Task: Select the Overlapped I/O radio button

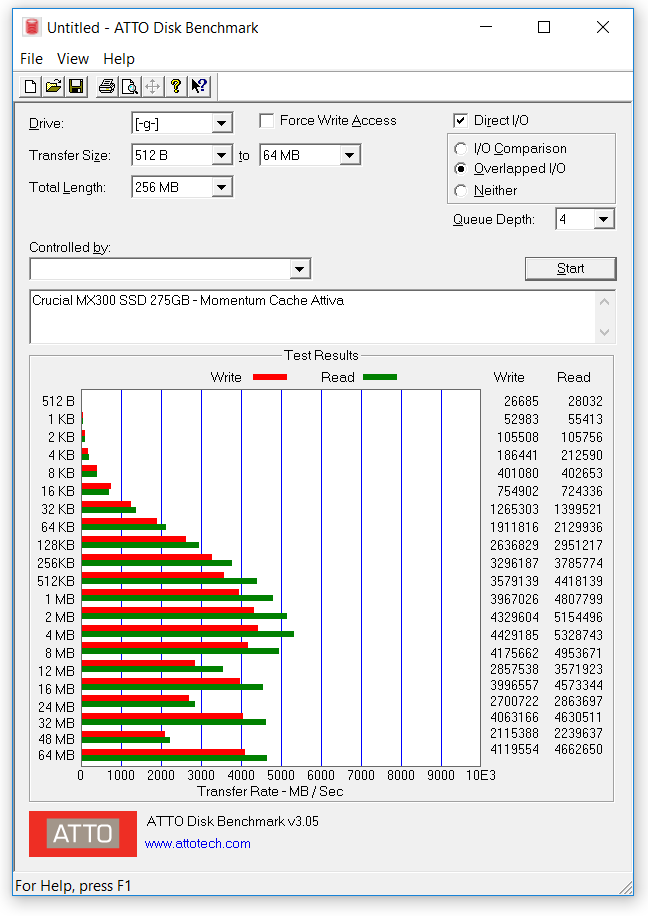Action: click(460, 169)
